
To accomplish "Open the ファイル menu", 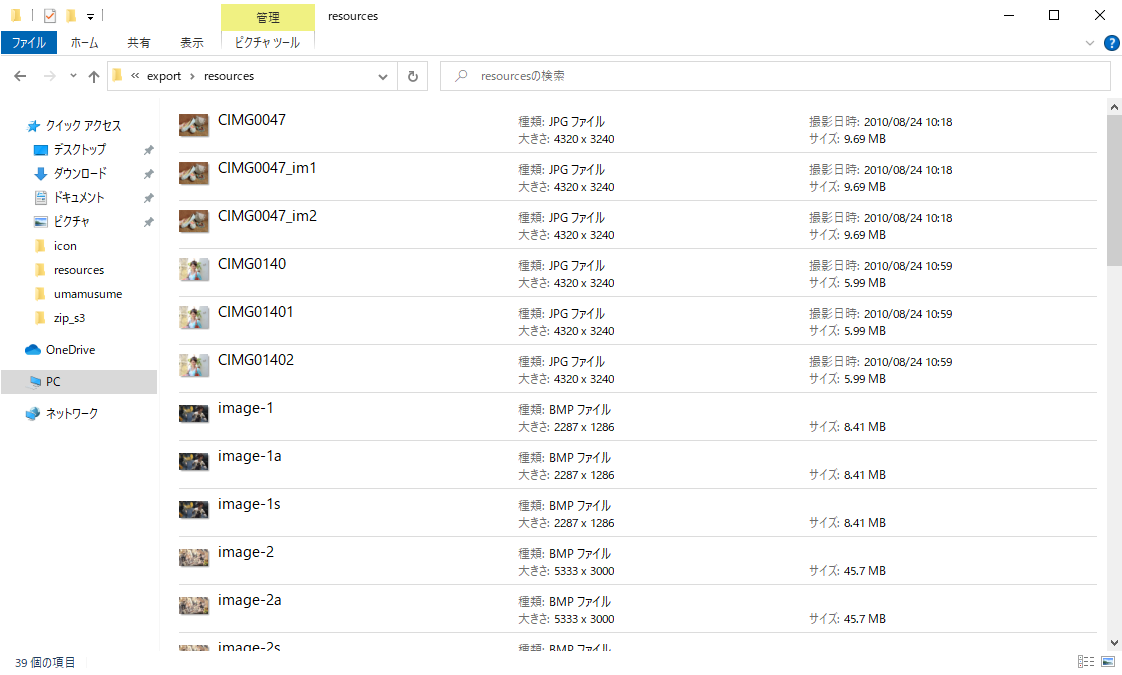I will click(29, 43).
